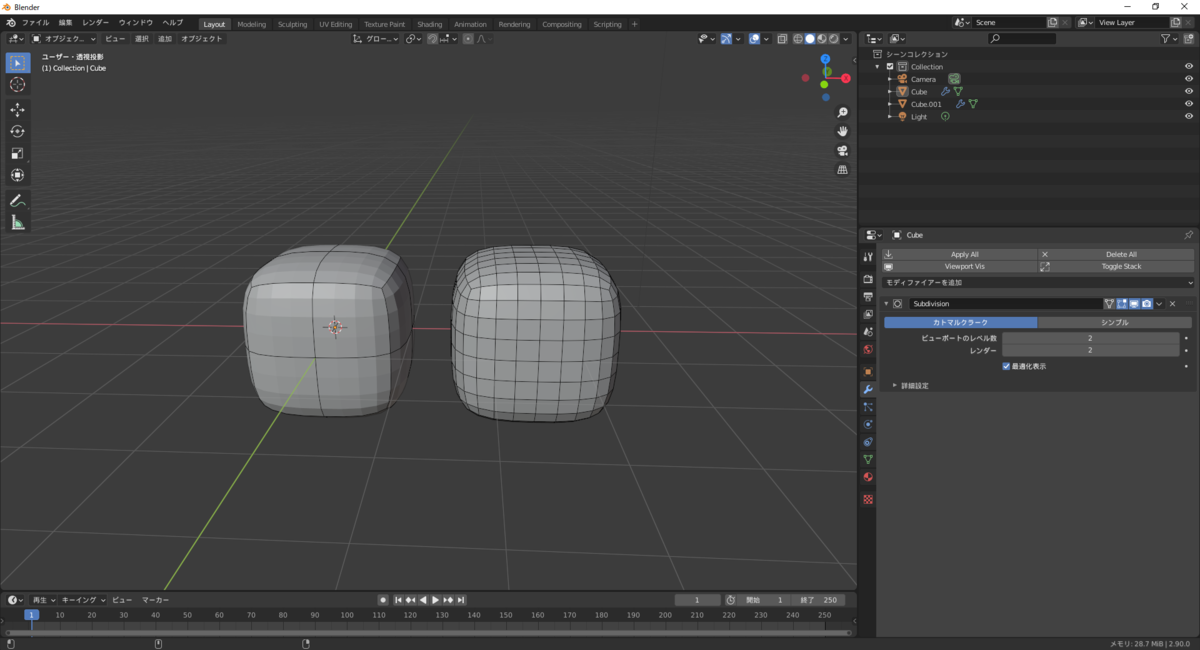Uncheck the 最適化表示 checkbox
Viewport: 1200px width, 650px height.
coord(1006,366)
